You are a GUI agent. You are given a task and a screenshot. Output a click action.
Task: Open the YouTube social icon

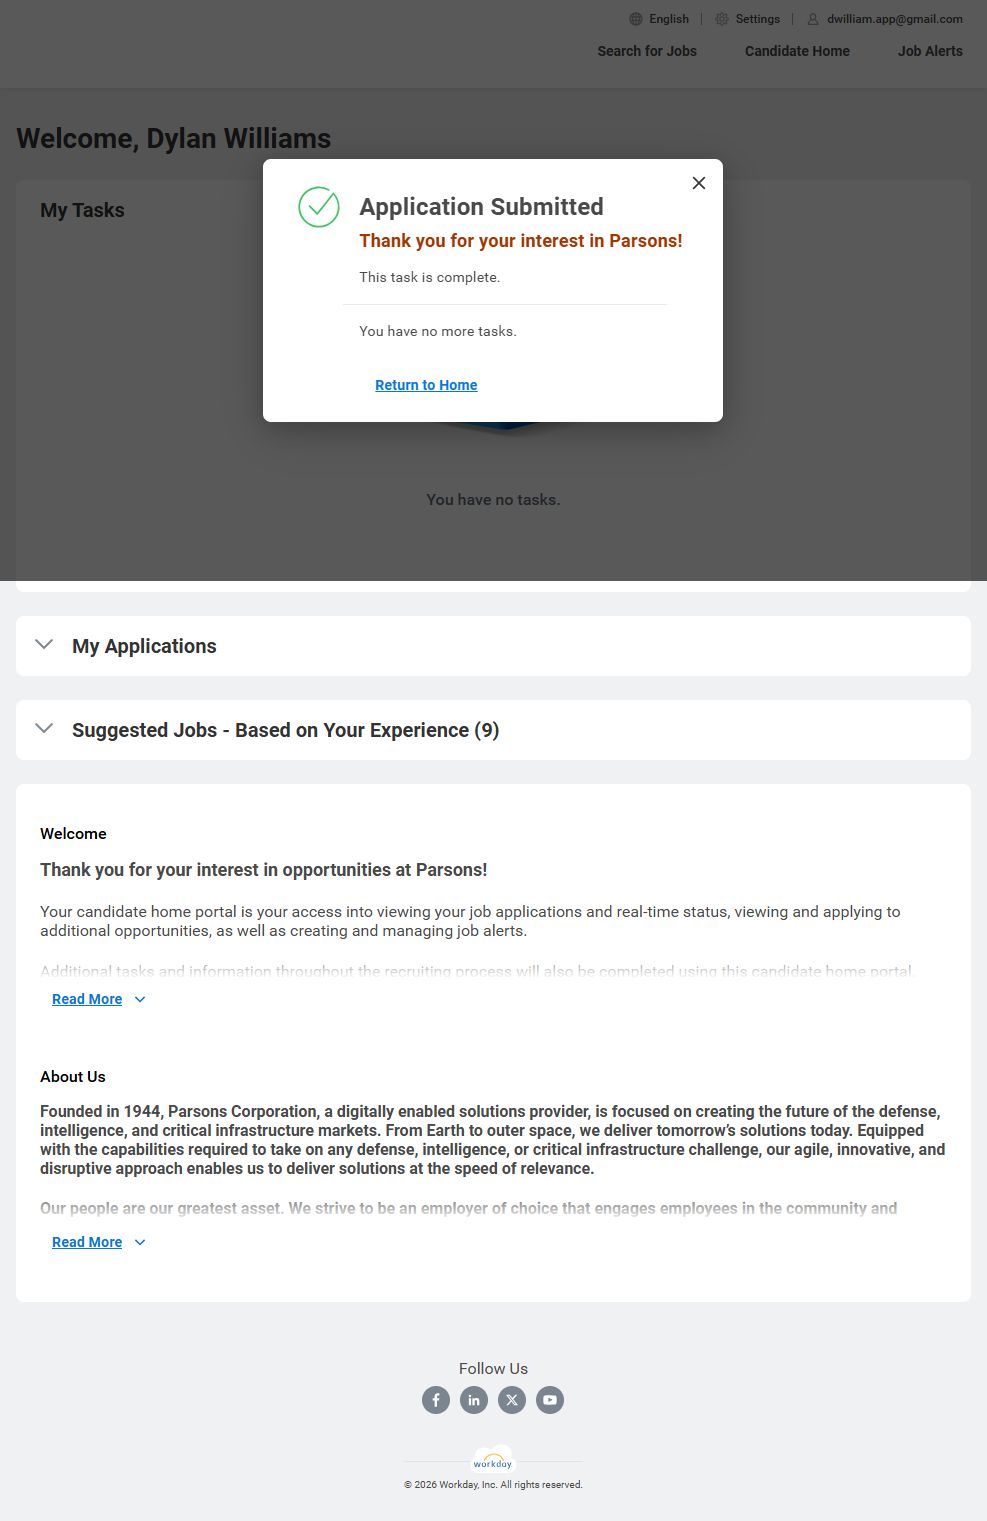click(x=550, y=1400)
